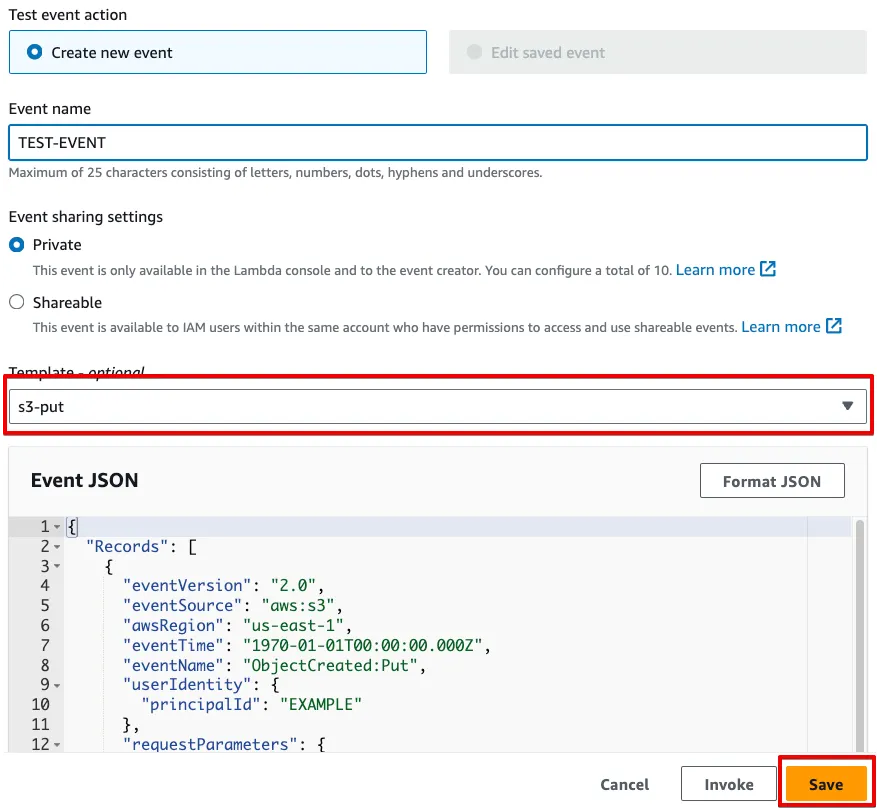881x812 pixels.
Task: Click the "ObjectCreated:Put" value
Action: [x=330, y=665]
